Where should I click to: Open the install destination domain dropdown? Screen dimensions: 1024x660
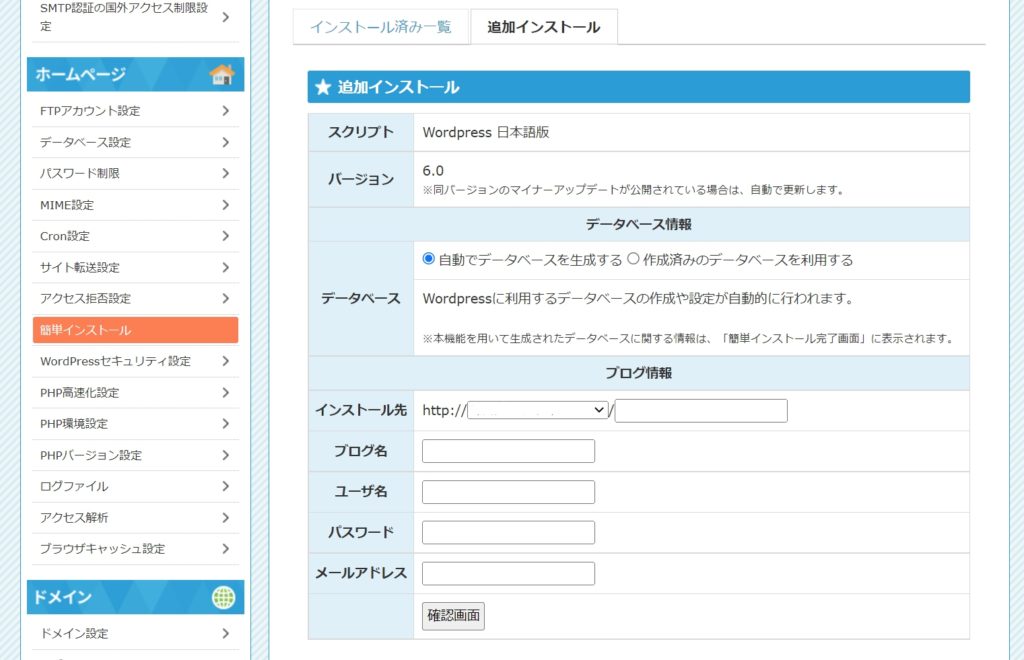pyautogui.click(x=538, y=410)
